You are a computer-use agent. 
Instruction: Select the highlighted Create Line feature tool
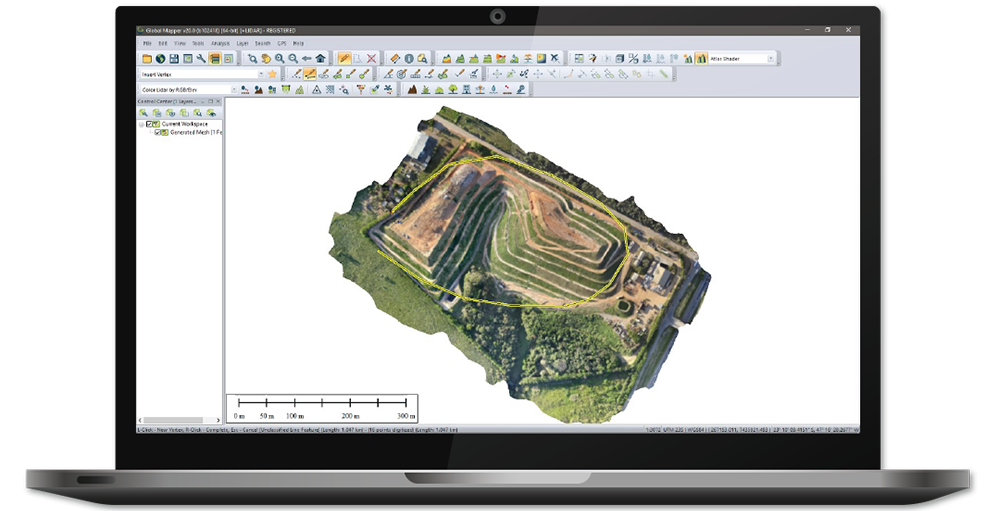pos(310,75)
